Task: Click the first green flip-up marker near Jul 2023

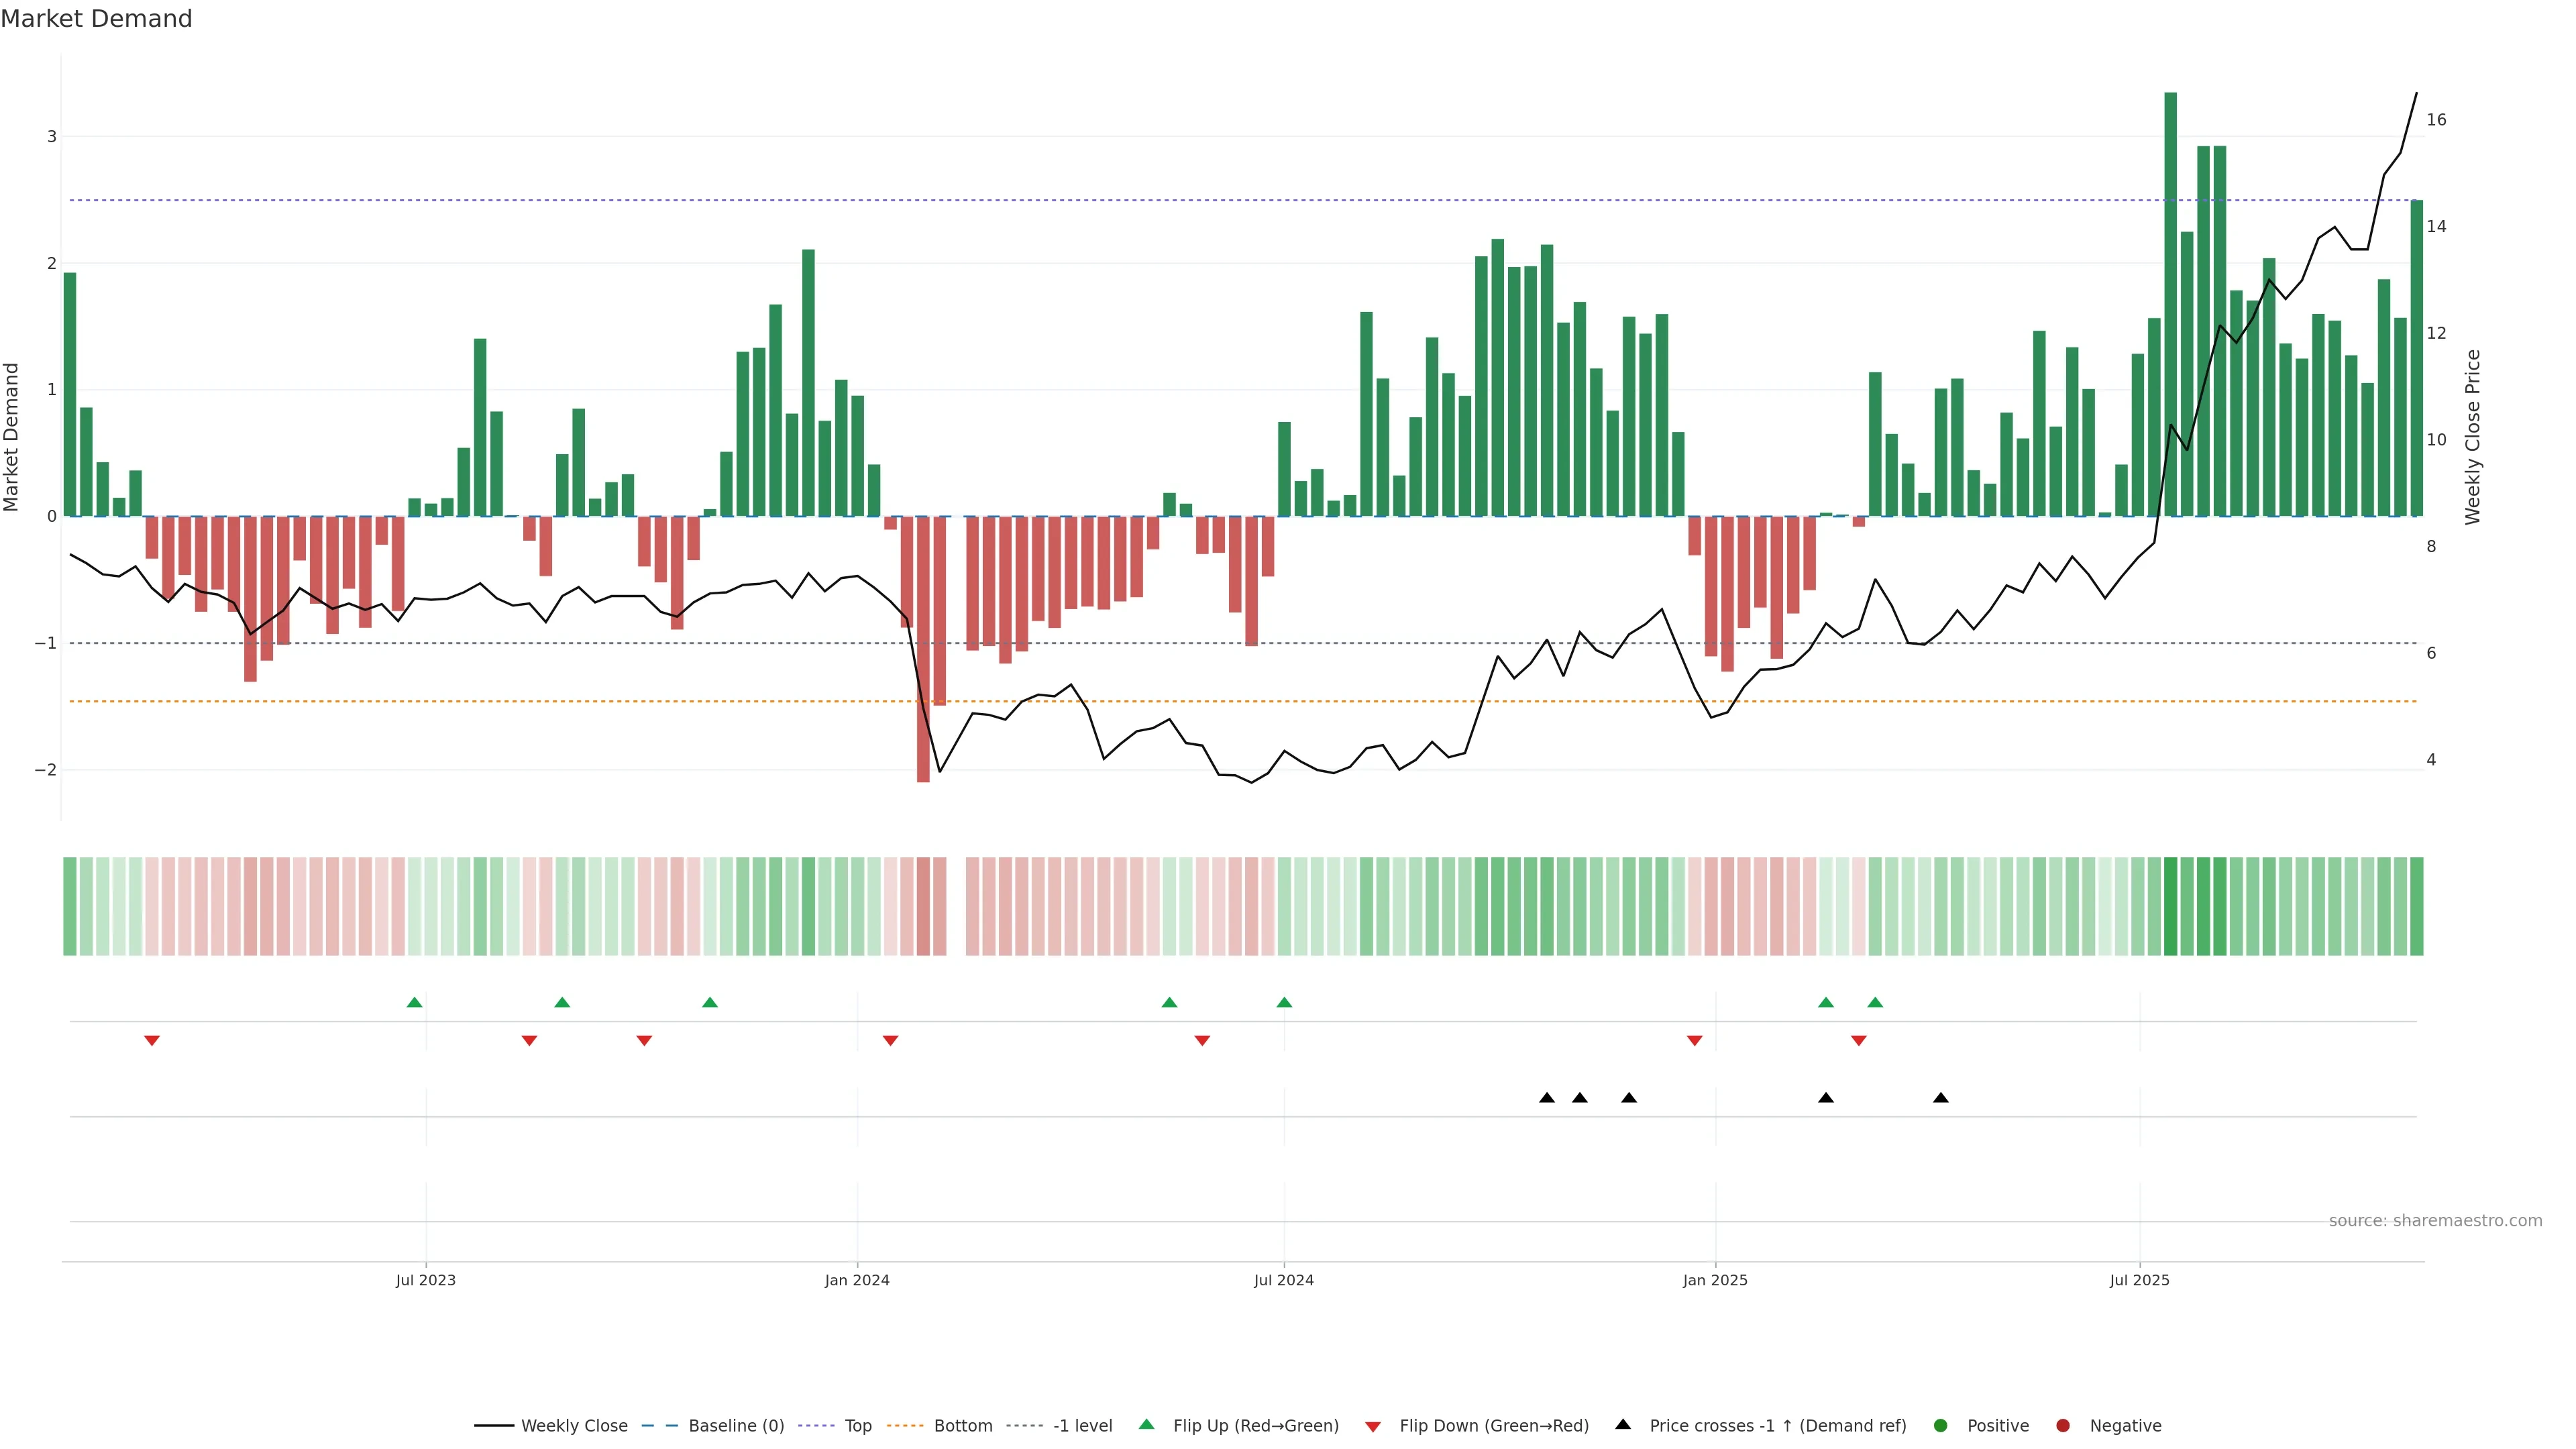Action: (415, 1002)
